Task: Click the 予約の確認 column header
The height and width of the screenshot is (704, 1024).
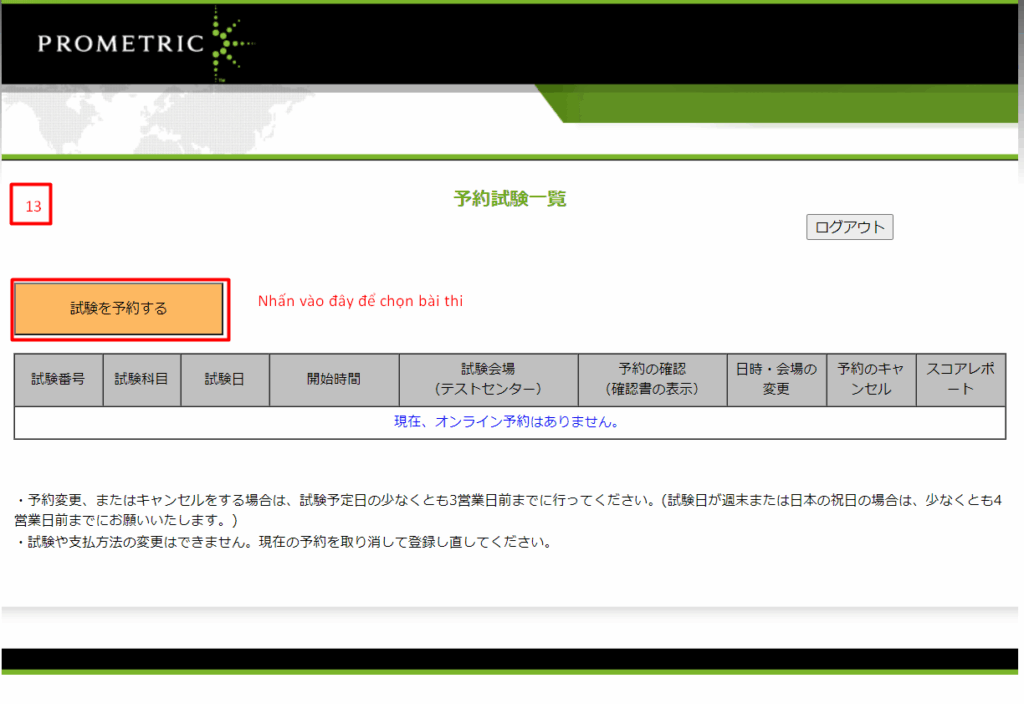Action: pyautogui.click(x=652, y=379)
